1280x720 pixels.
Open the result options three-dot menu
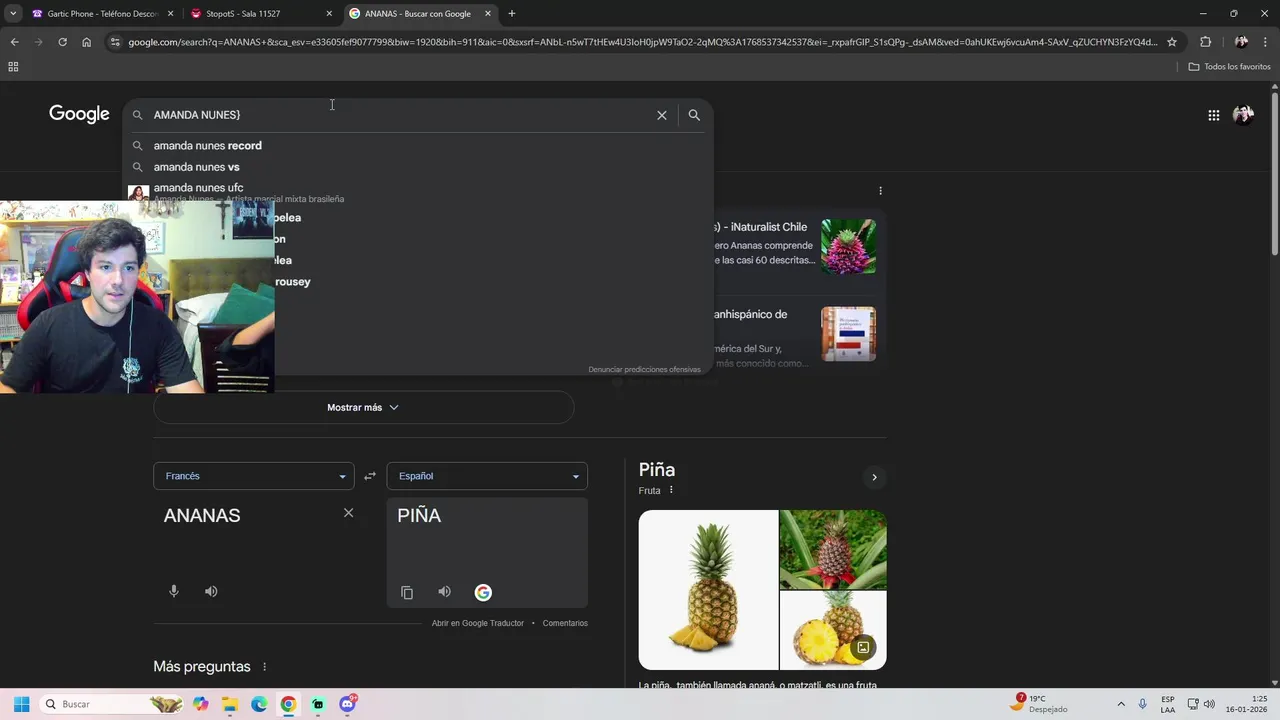pyautogui.click(x=880, y=190)
